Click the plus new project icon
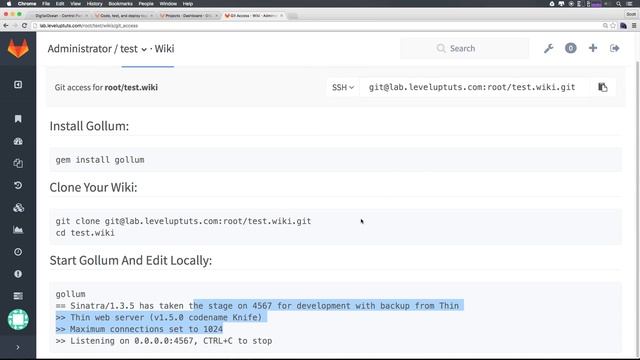This screenshot has width=640, height=360. [593, 48]
